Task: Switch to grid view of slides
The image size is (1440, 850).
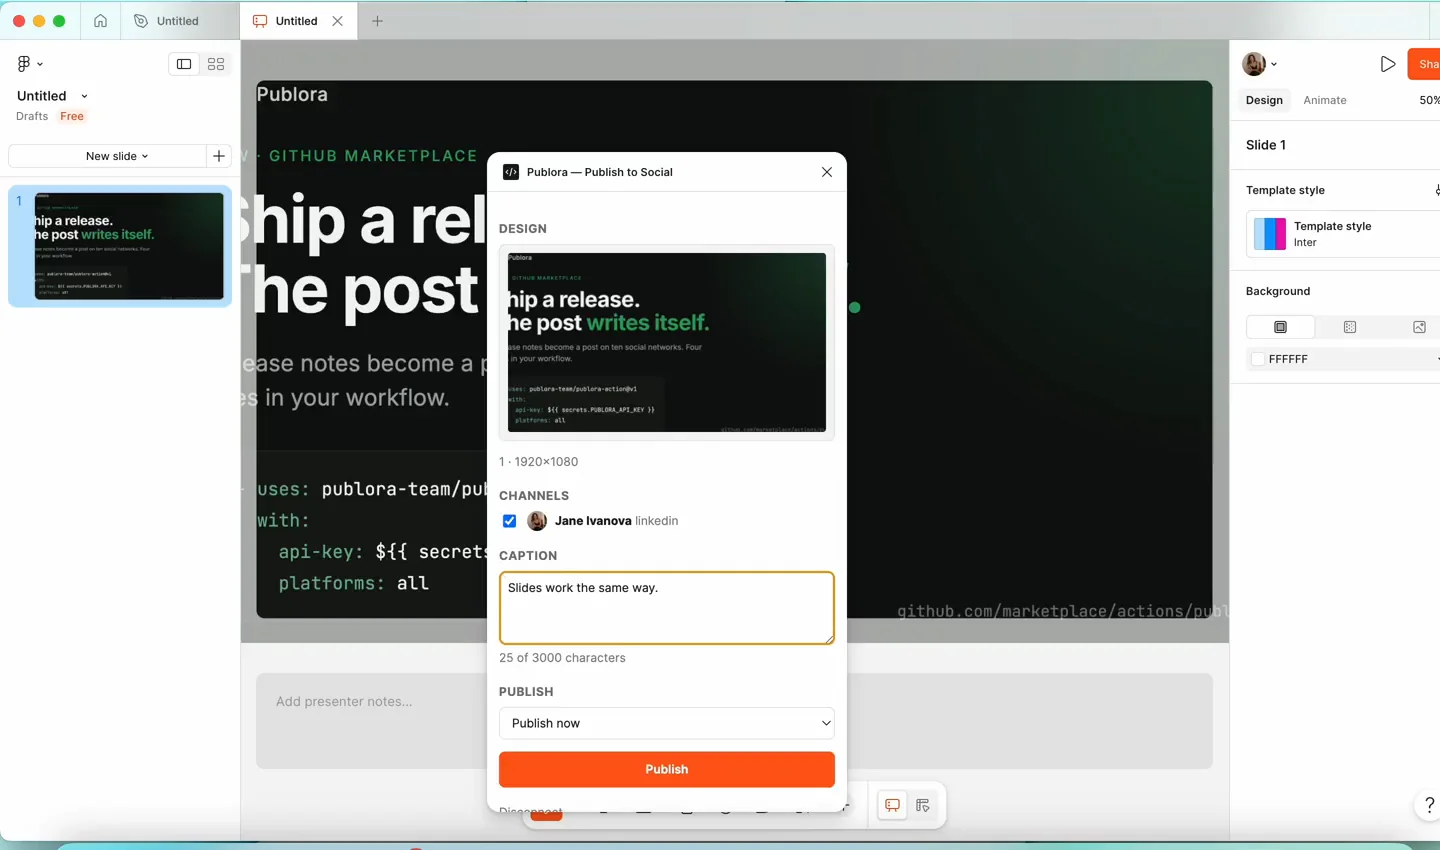Action: [216, 64]
